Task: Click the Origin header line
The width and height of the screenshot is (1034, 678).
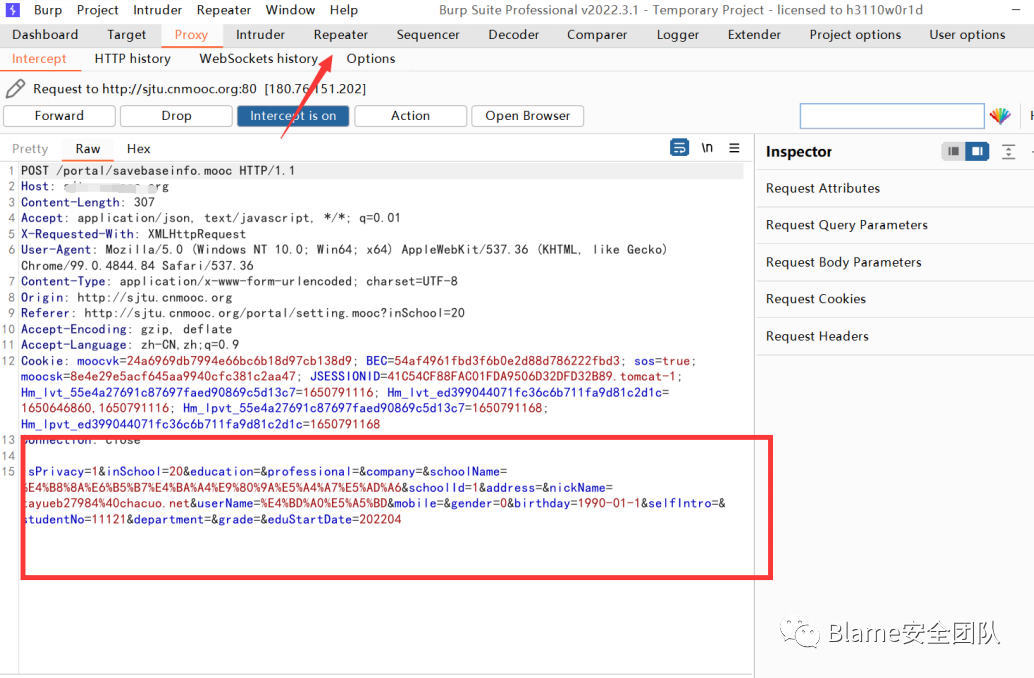Action: [127, 297]
